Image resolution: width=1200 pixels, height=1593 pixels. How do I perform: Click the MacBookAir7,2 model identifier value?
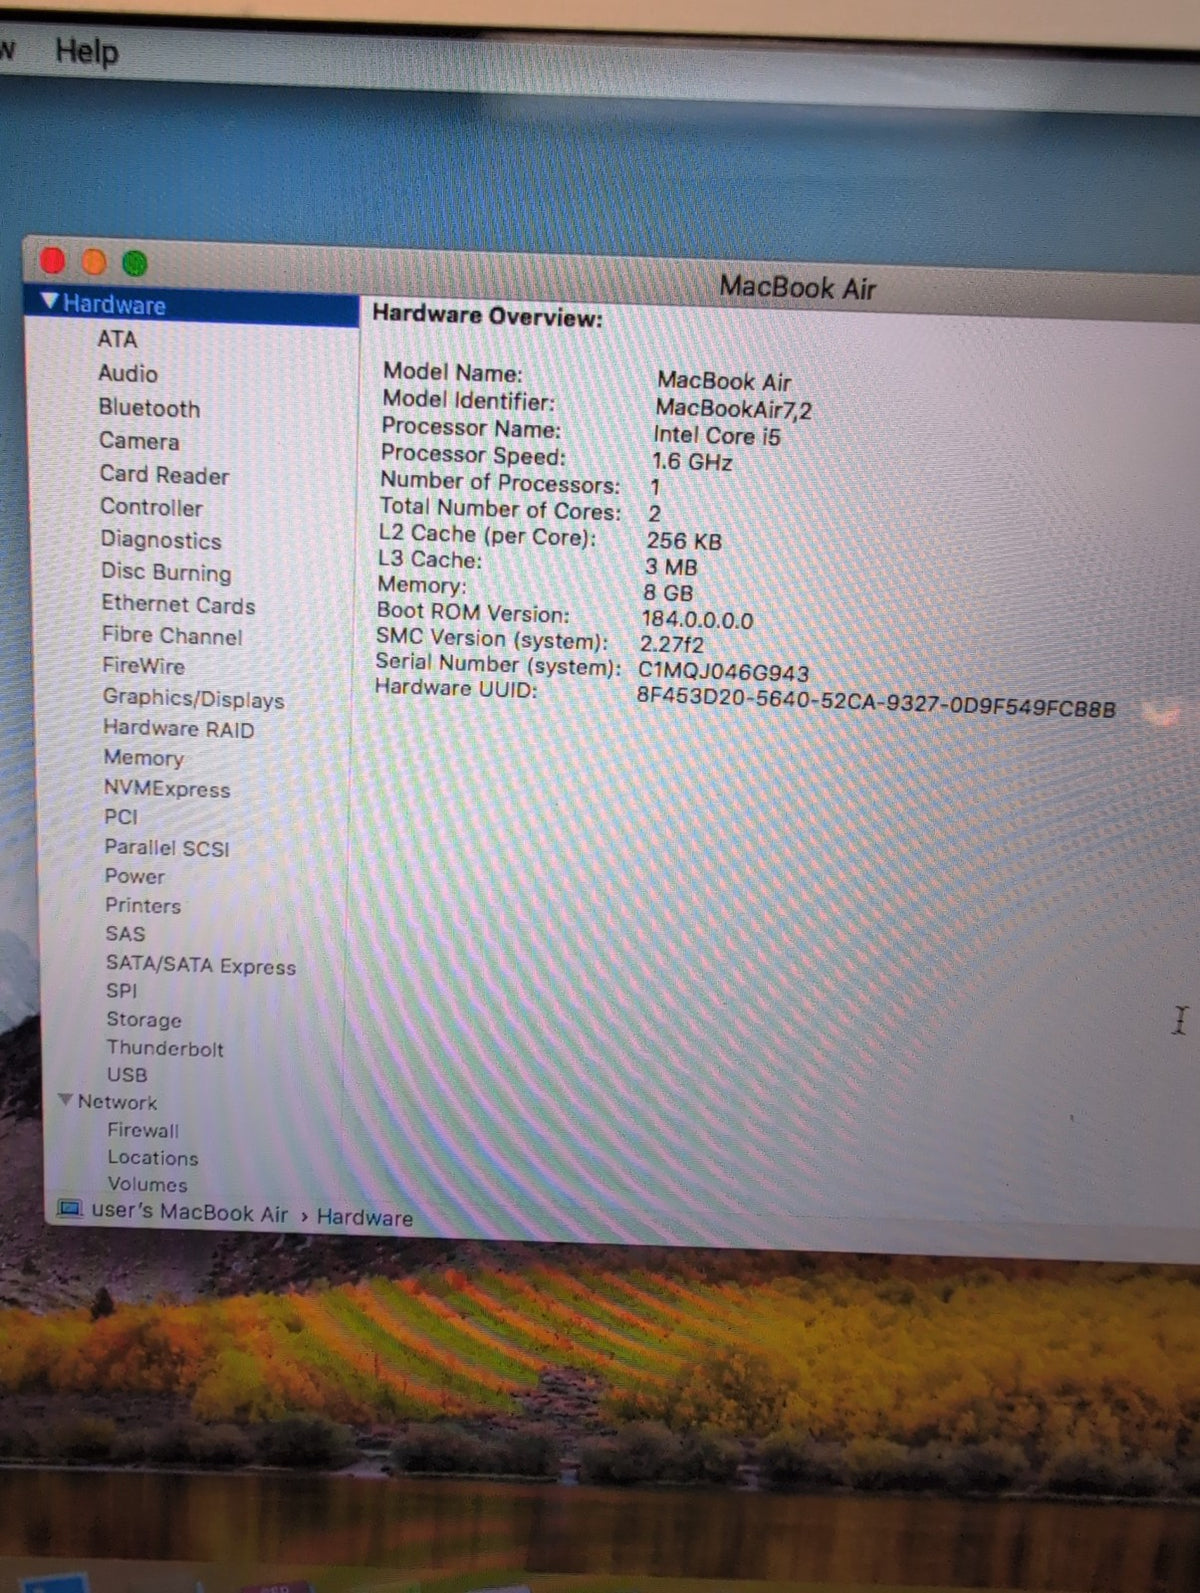[x=733, y=409]
